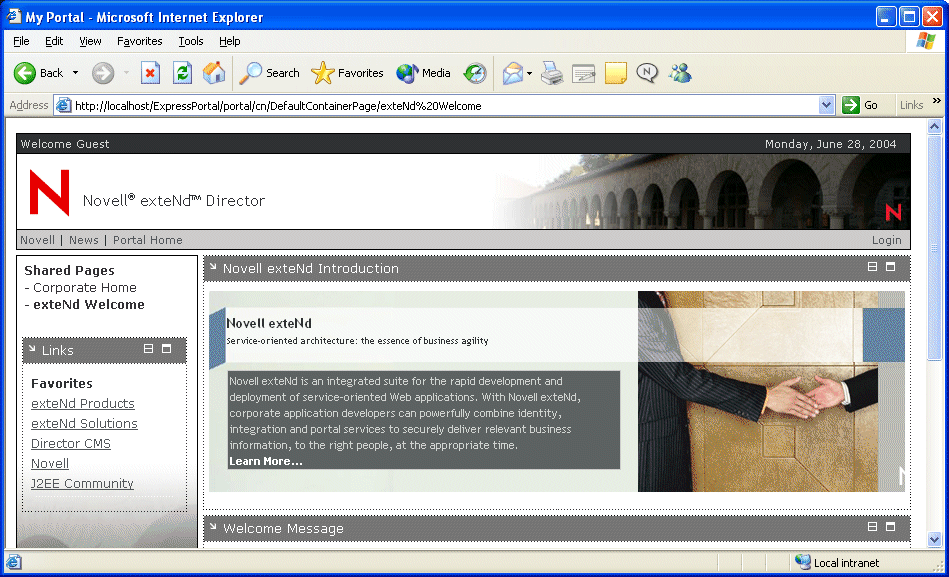Open the File menu
The height and width of the screenshot is (577, 949).
(x=21, y=41)
